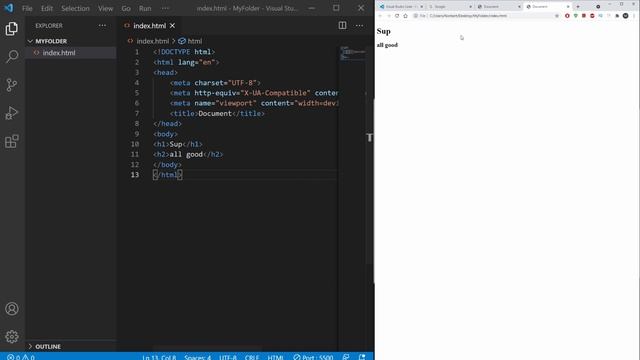Open the View menu
The image size is (640, 360).
[x=105, y=8]
